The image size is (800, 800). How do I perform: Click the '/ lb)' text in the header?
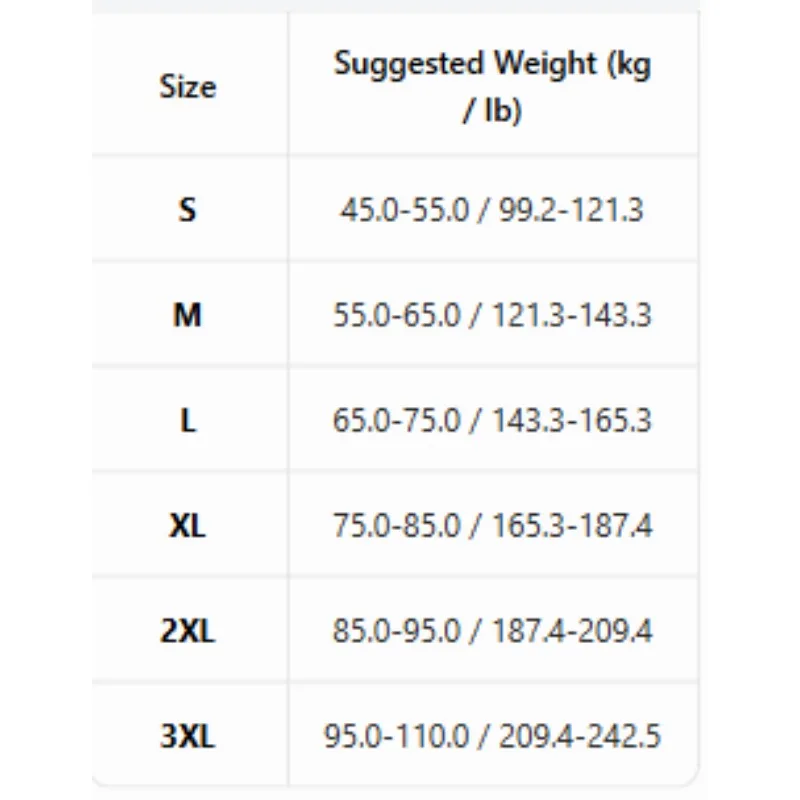point(492,110)
